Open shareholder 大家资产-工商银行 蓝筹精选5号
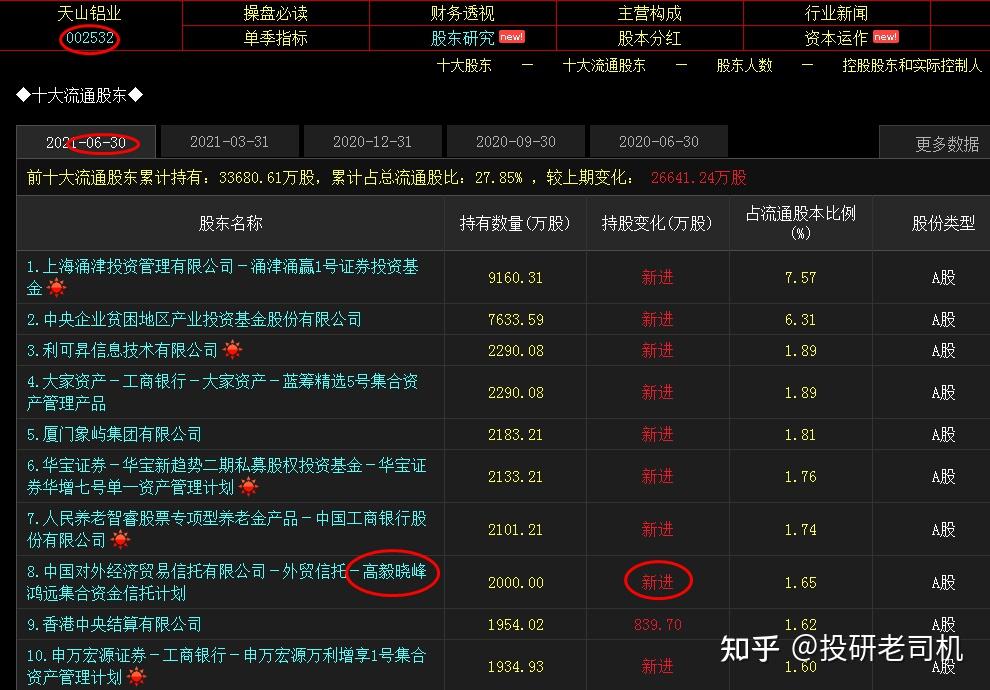Screen dimensions: 990x690 click(x=222, y=392)
